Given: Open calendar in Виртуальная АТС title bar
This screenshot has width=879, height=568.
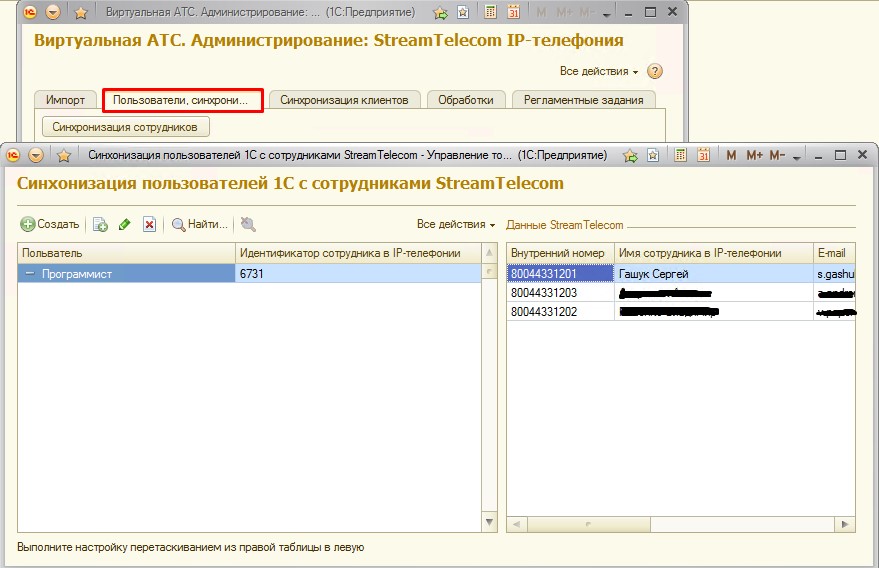Looking at the screenshot, I should [513, 12].
